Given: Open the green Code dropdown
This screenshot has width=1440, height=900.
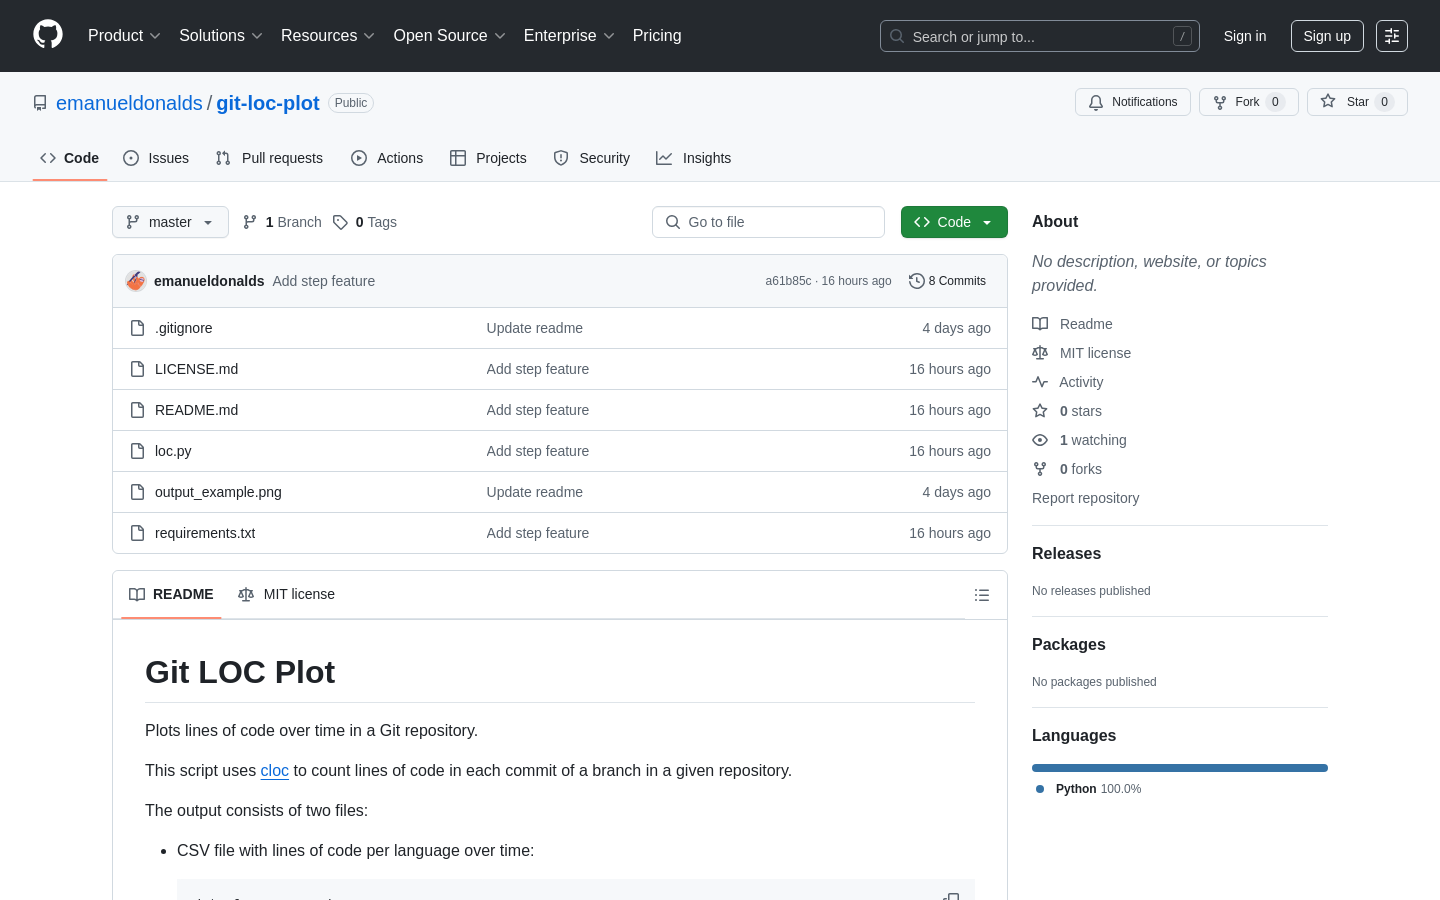Looking at the screenshot, I should [x=954, y=222].
